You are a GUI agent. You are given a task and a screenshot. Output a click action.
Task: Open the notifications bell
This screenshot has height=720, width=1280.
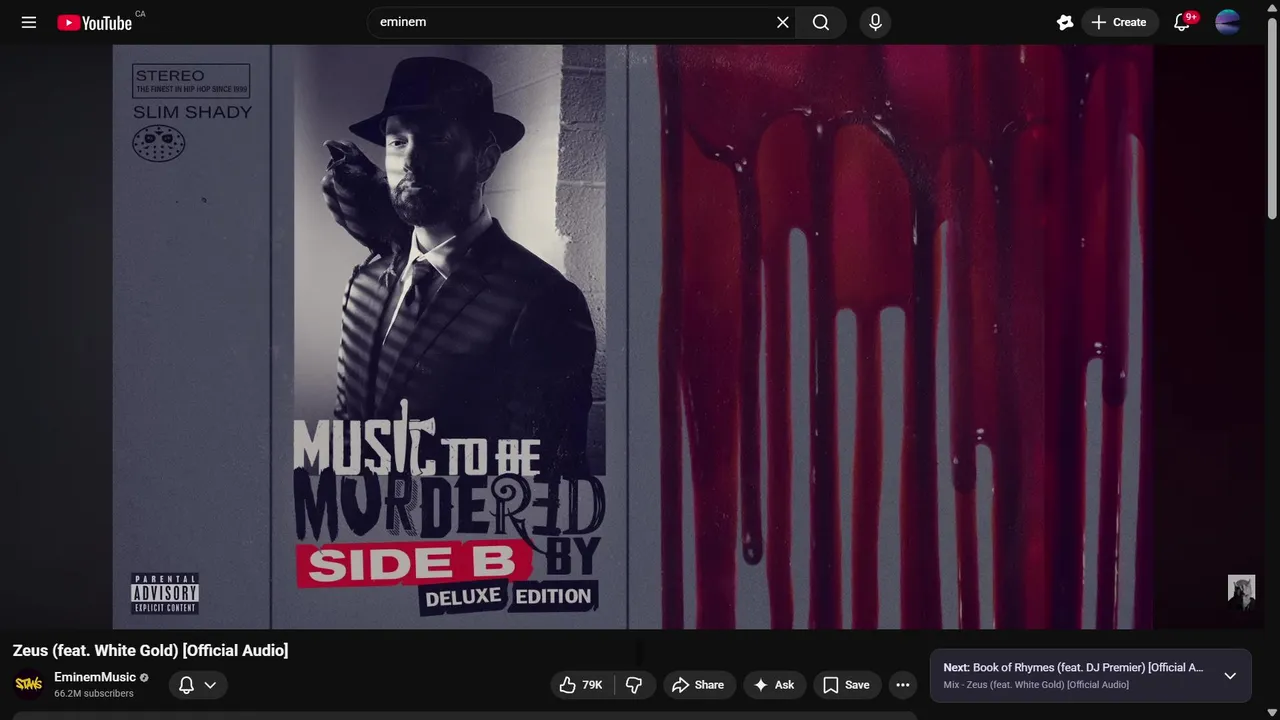click(1182, 22)
